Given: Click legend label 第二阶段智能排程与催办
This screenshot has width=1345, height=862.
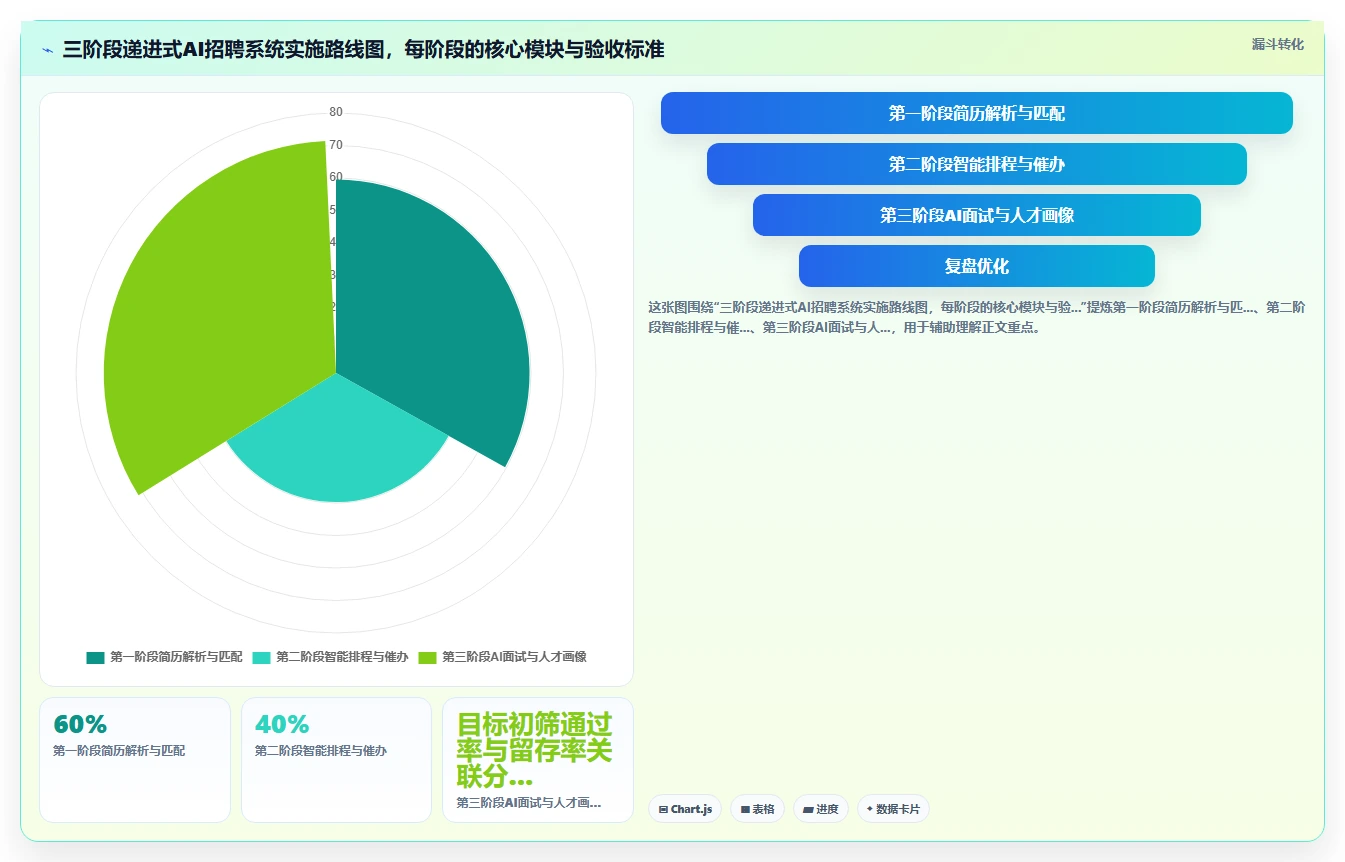Looking at the screenshot, I should tap(342, 657).
